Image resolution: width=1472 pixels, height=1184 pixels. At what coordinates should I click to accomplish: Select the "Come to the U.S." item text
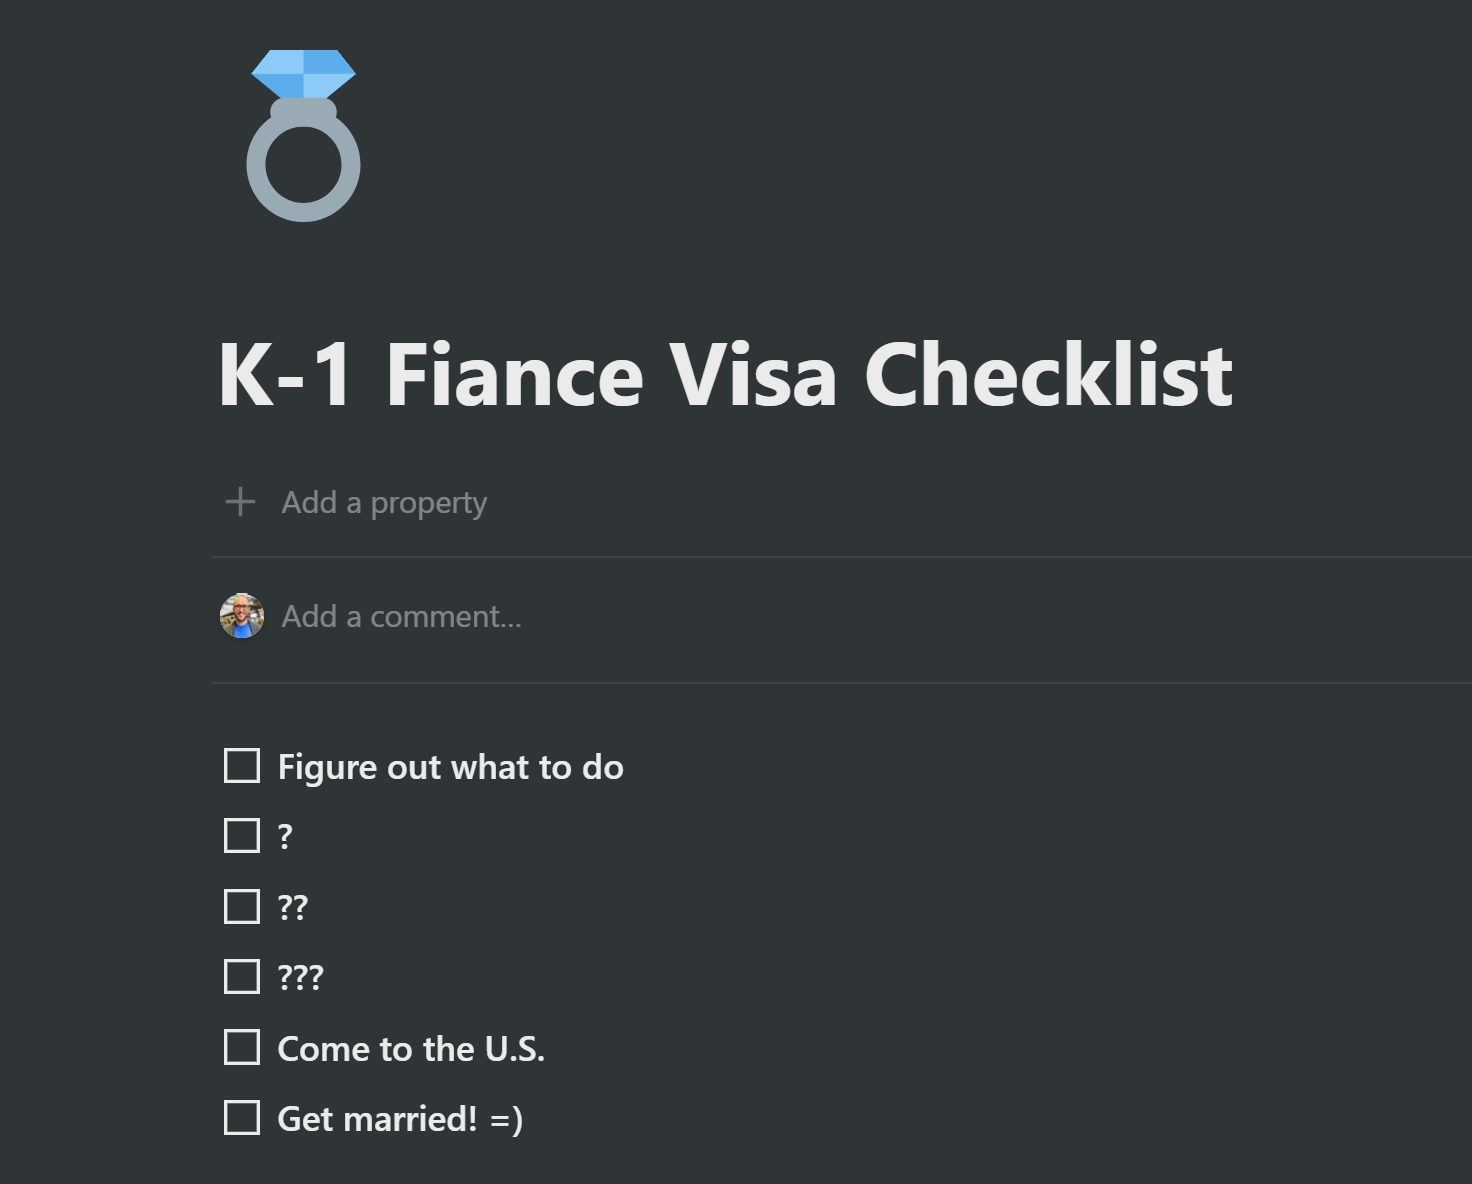[411, 1049]
